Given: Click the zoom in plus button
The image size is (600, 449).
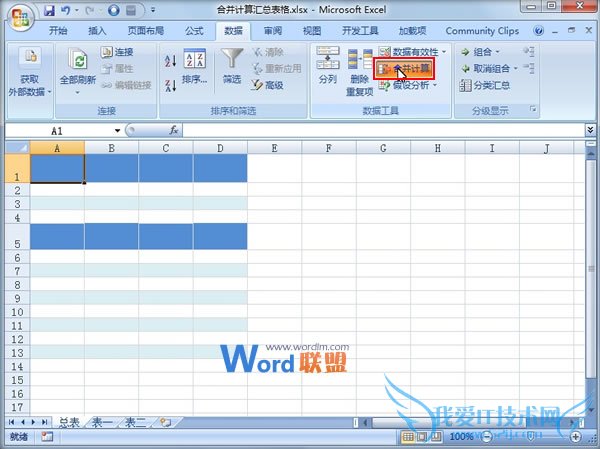Looking at the screenshot, I should [576, 436].
